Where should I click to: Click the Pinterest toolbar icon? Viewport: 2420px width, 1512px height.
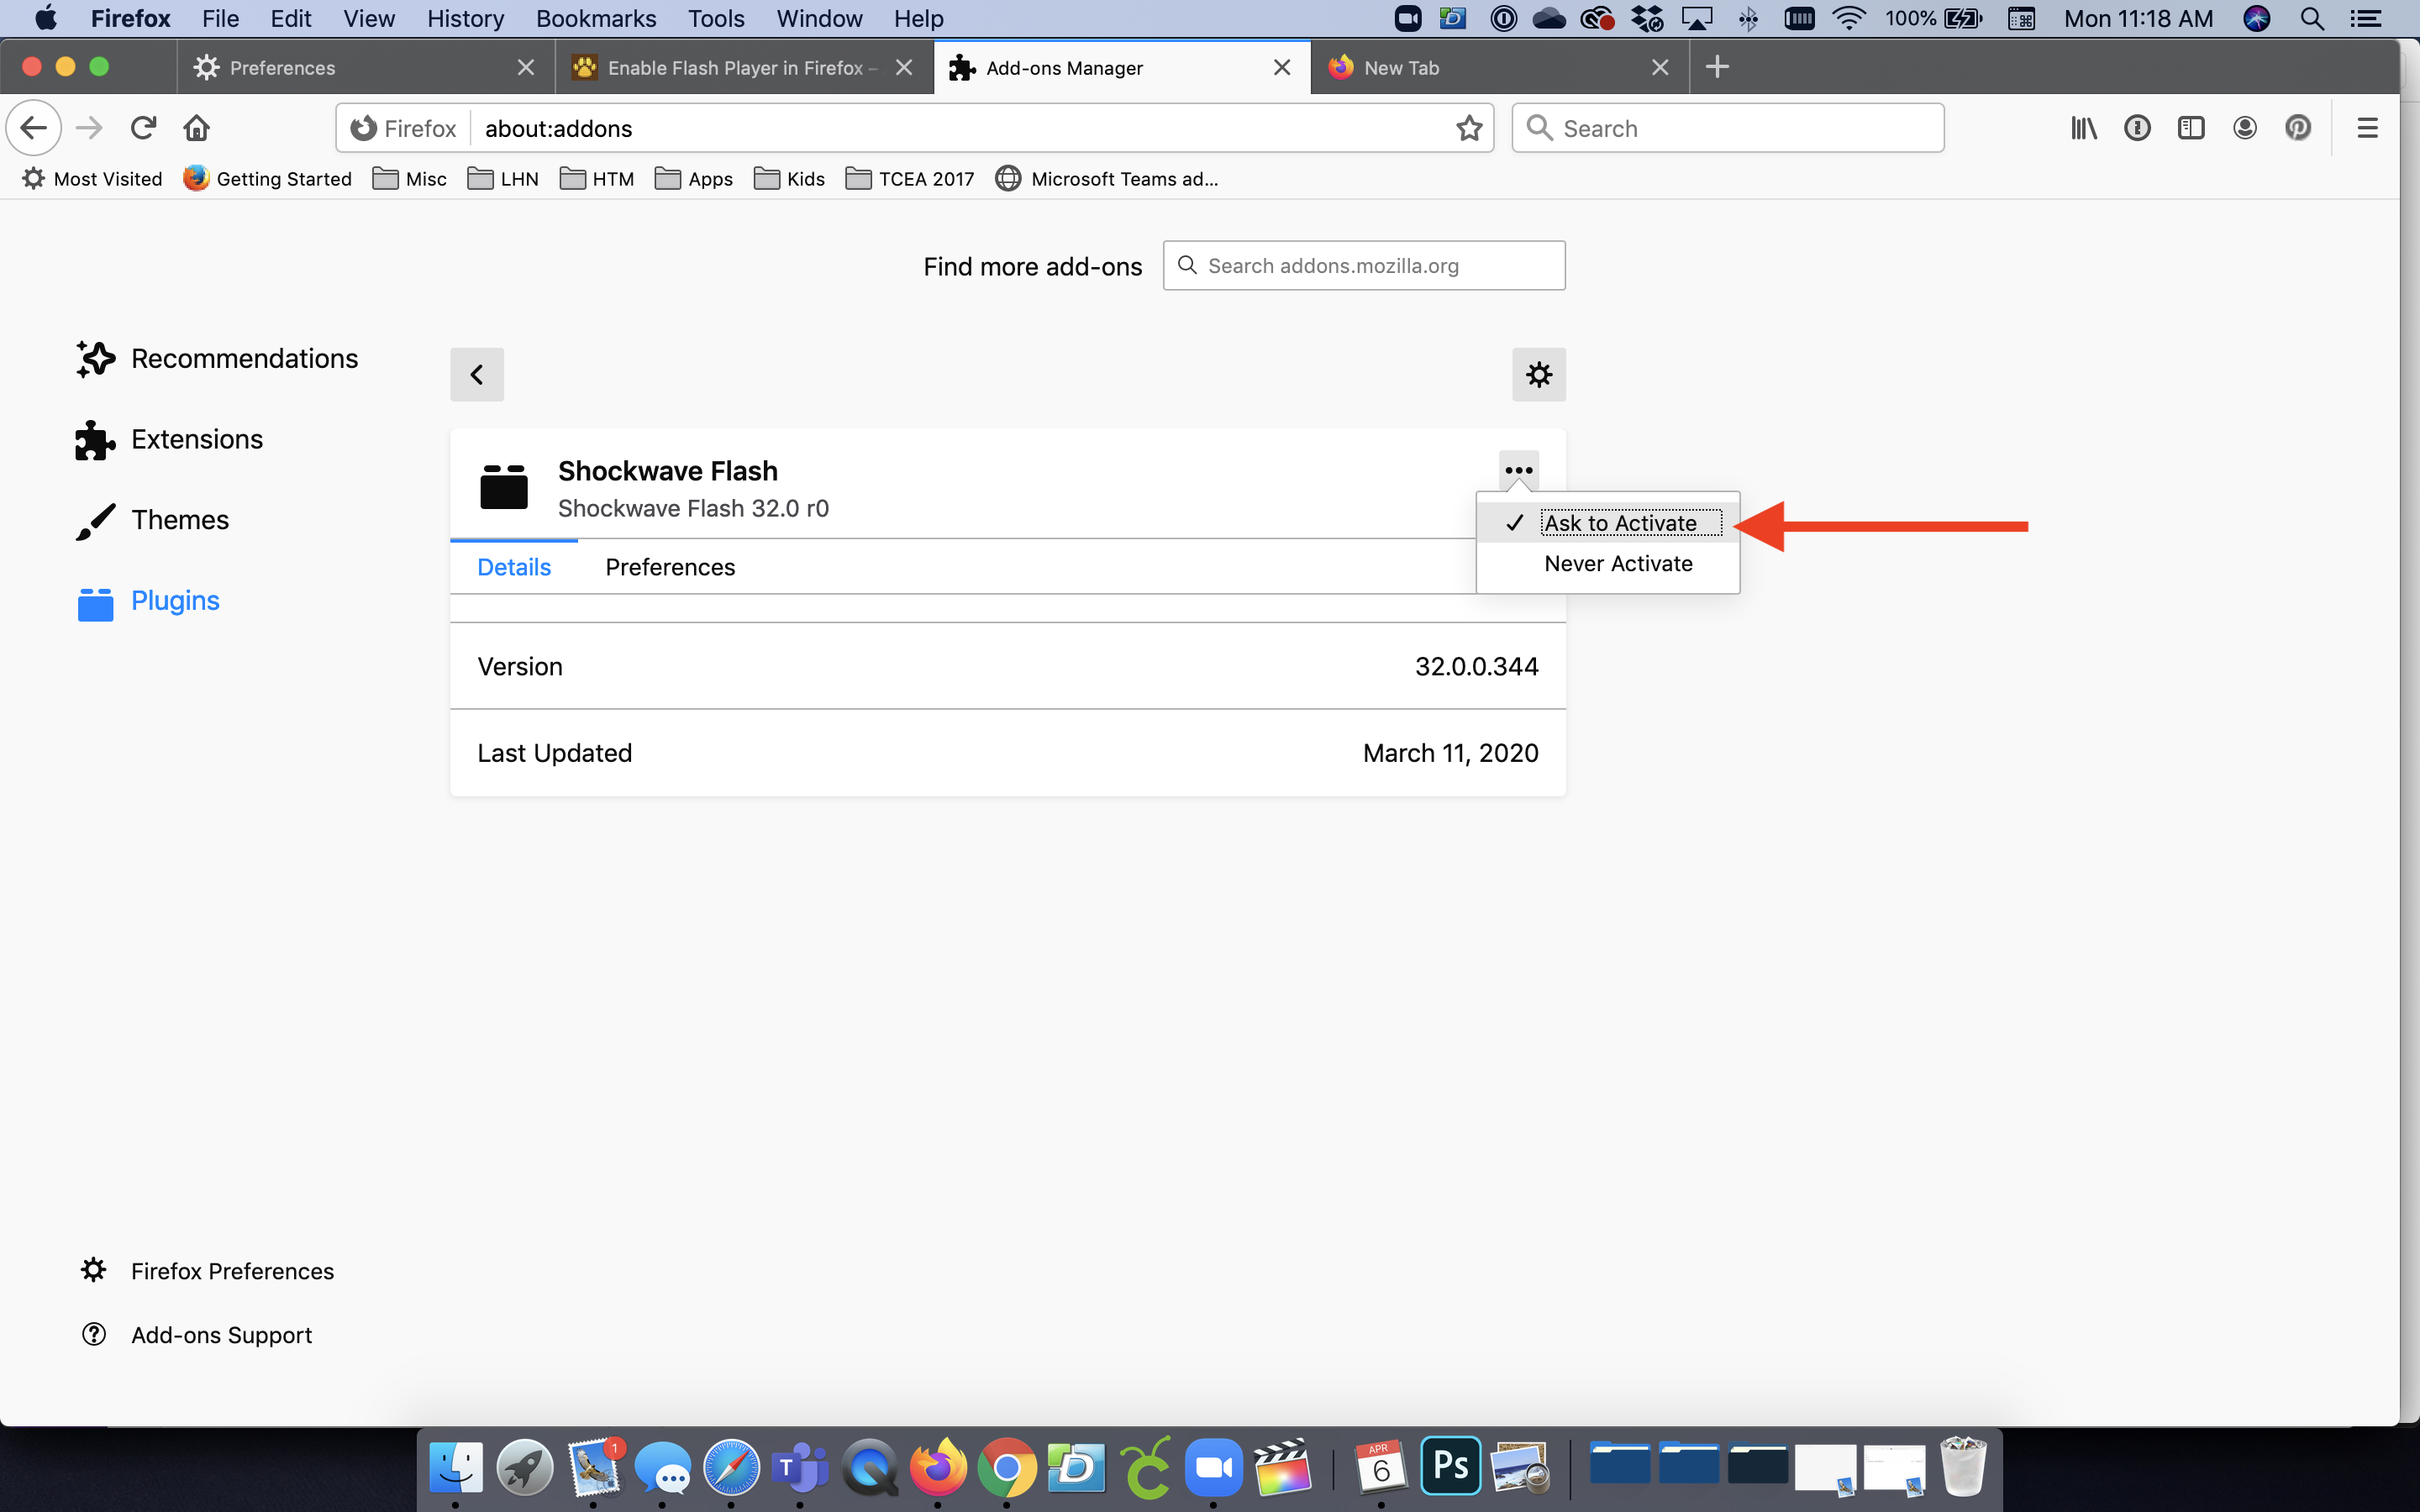pos(2298,128)
